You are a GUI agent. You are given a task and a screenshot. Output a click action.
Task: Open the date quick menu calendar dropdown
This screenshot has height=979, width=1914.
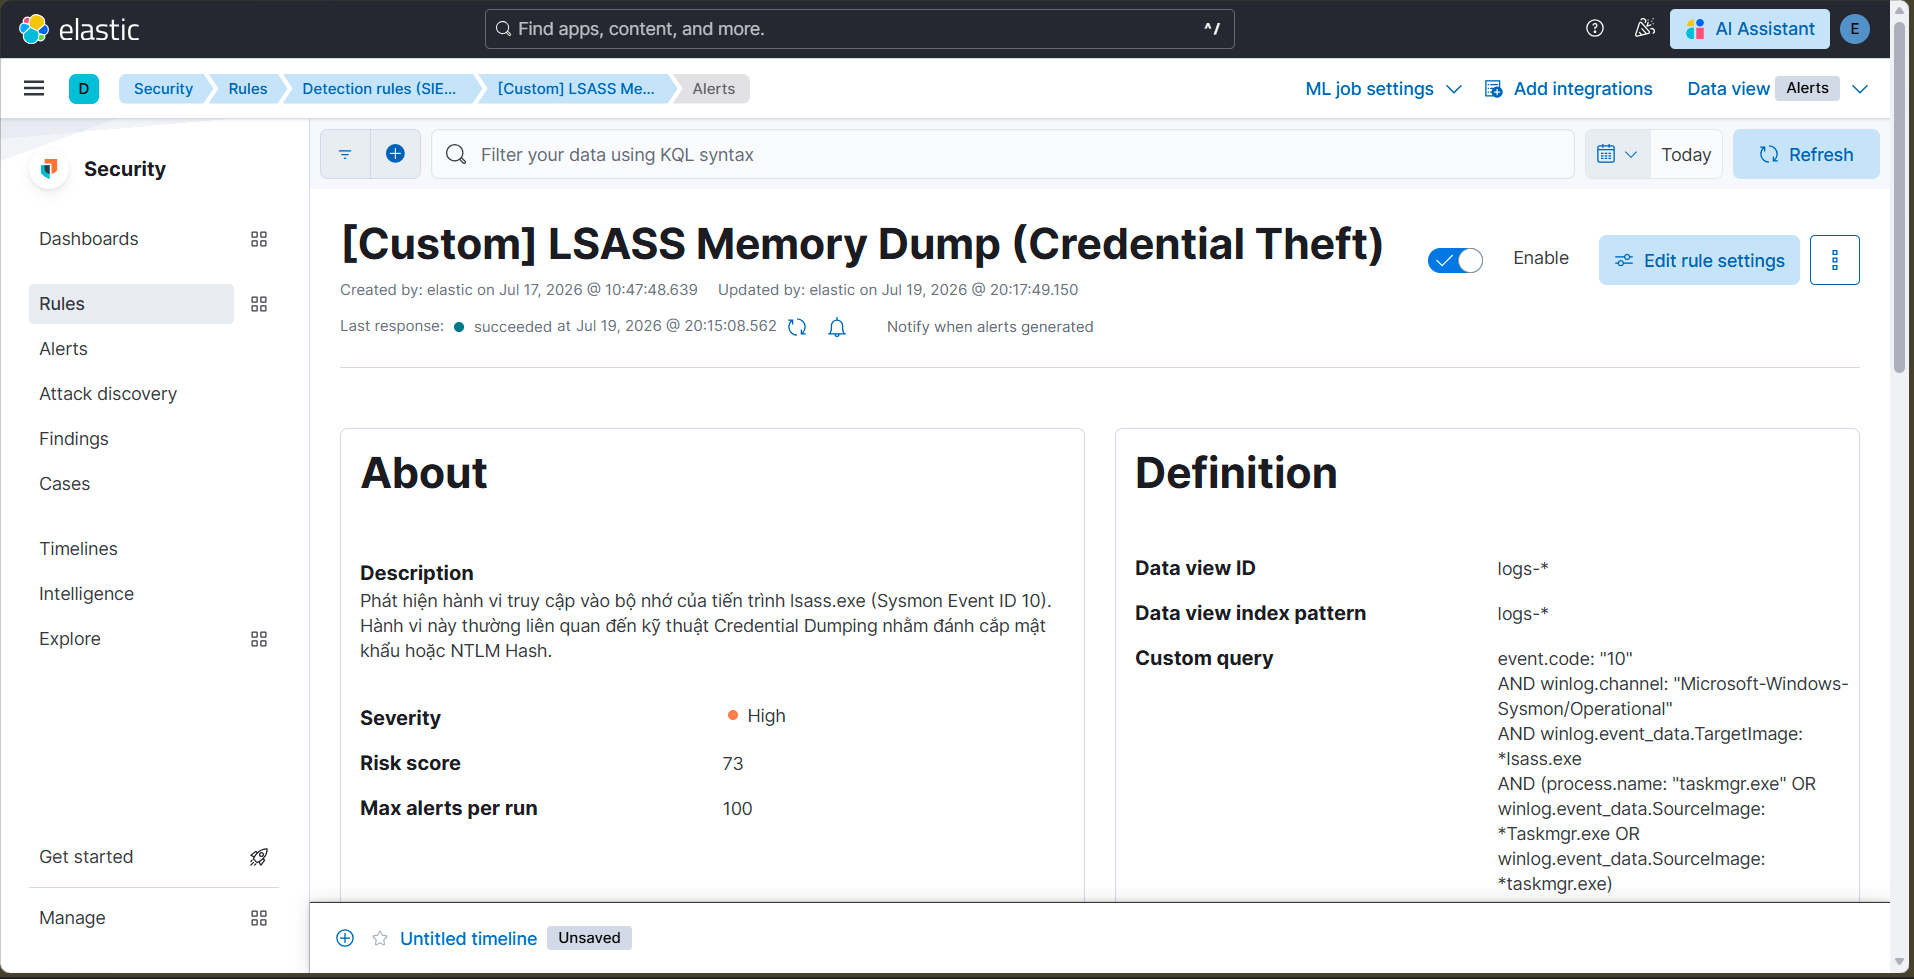tap(1617, 154)
